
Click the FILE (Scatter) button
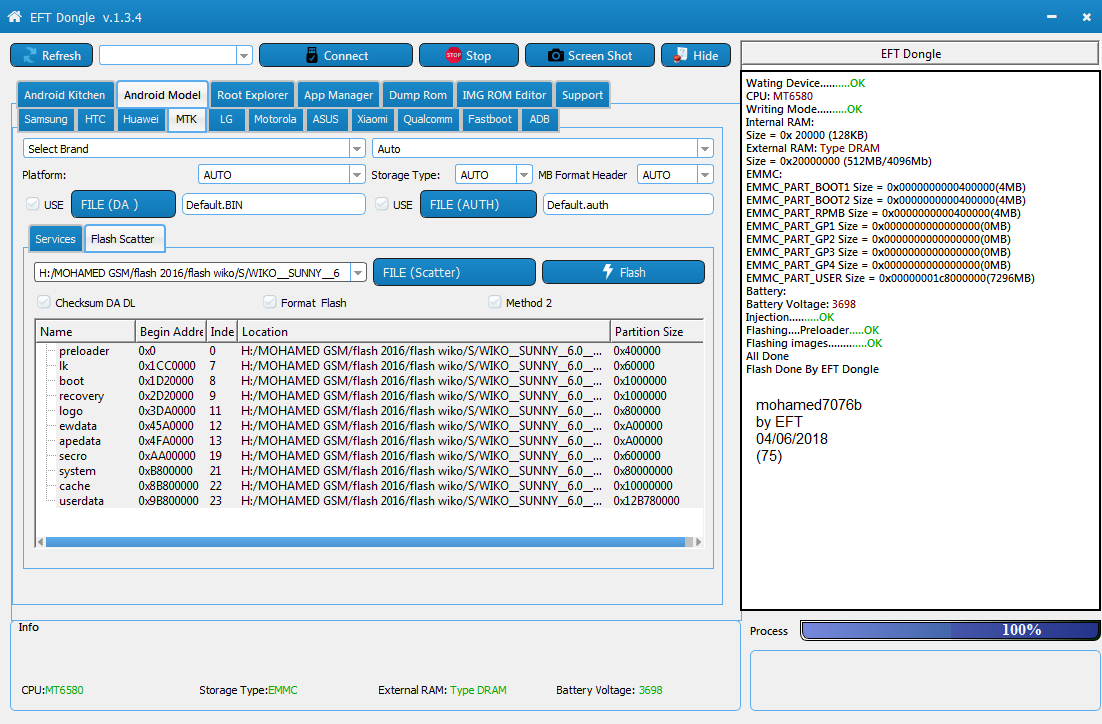pyautogui.click(x=454, y=272)
